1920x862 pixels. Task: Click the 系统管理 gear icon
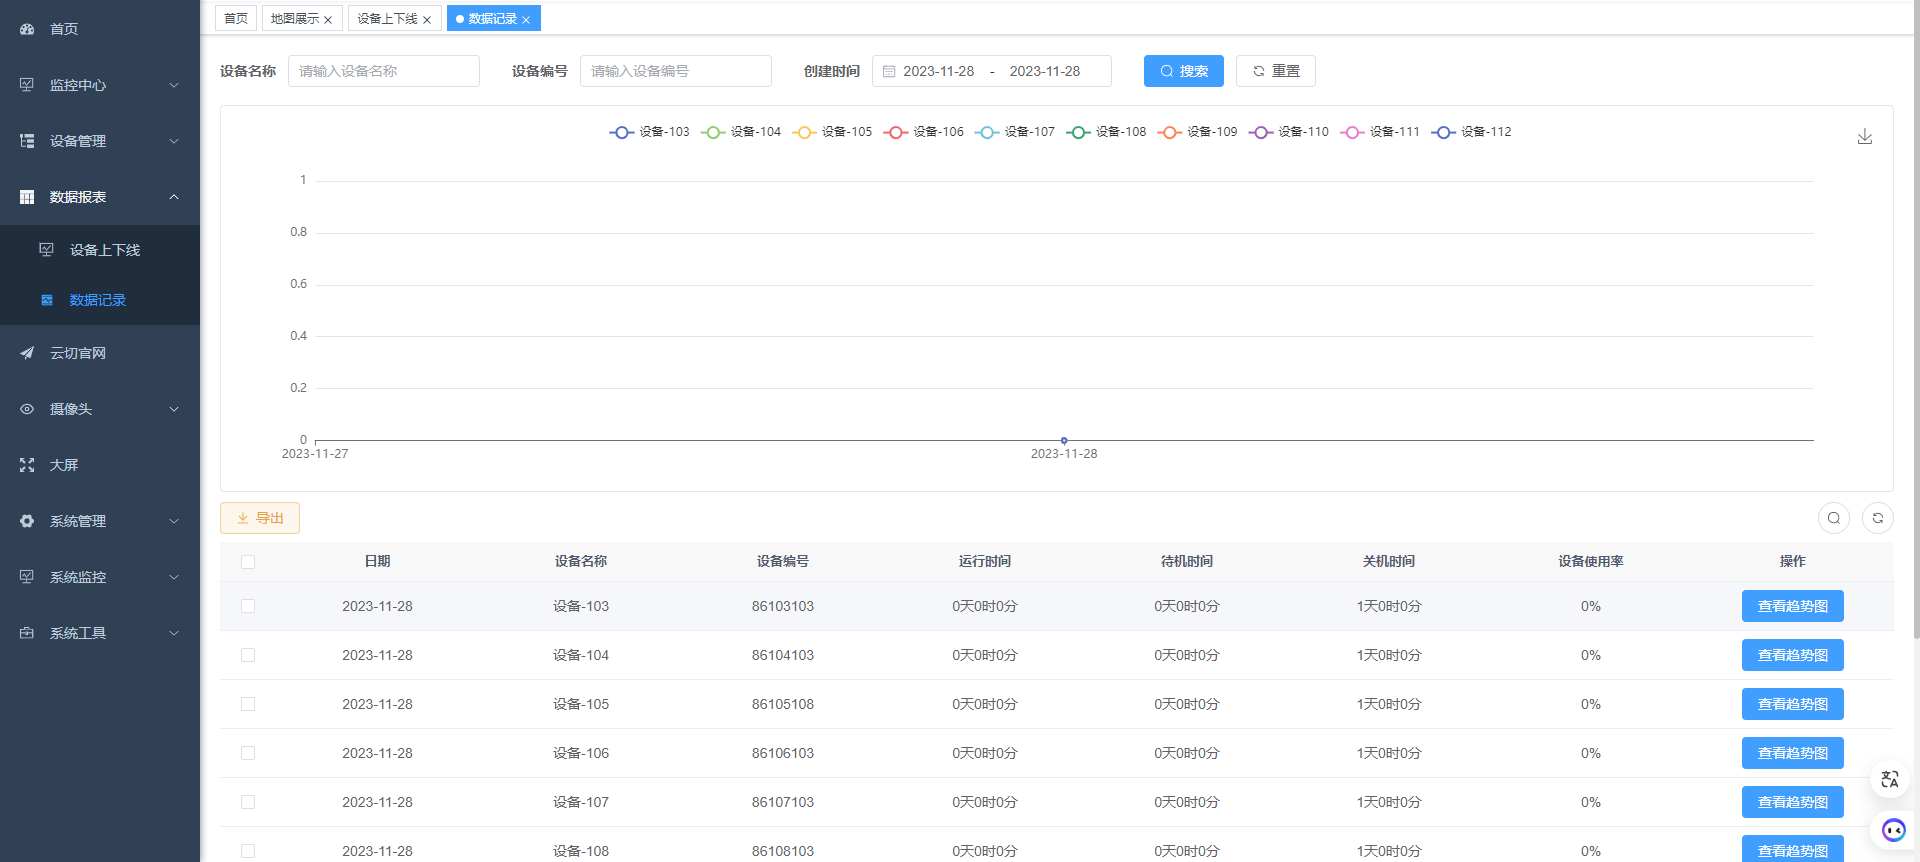point(27,521)
